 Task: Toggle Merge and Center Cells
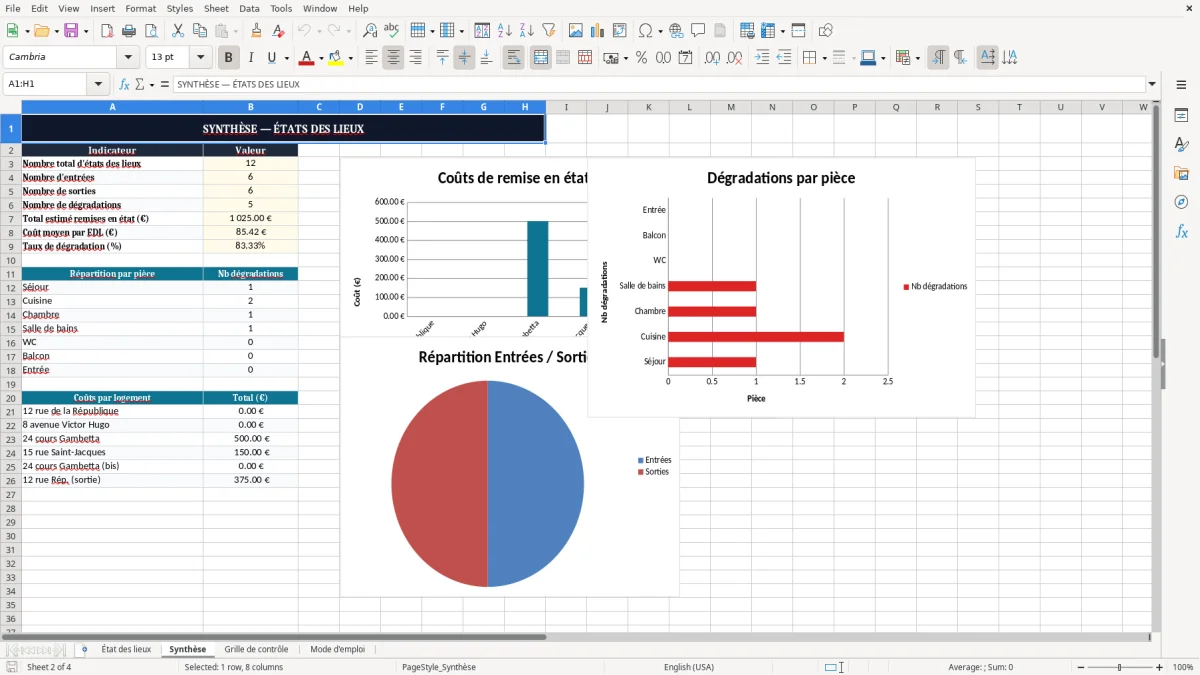541,58
